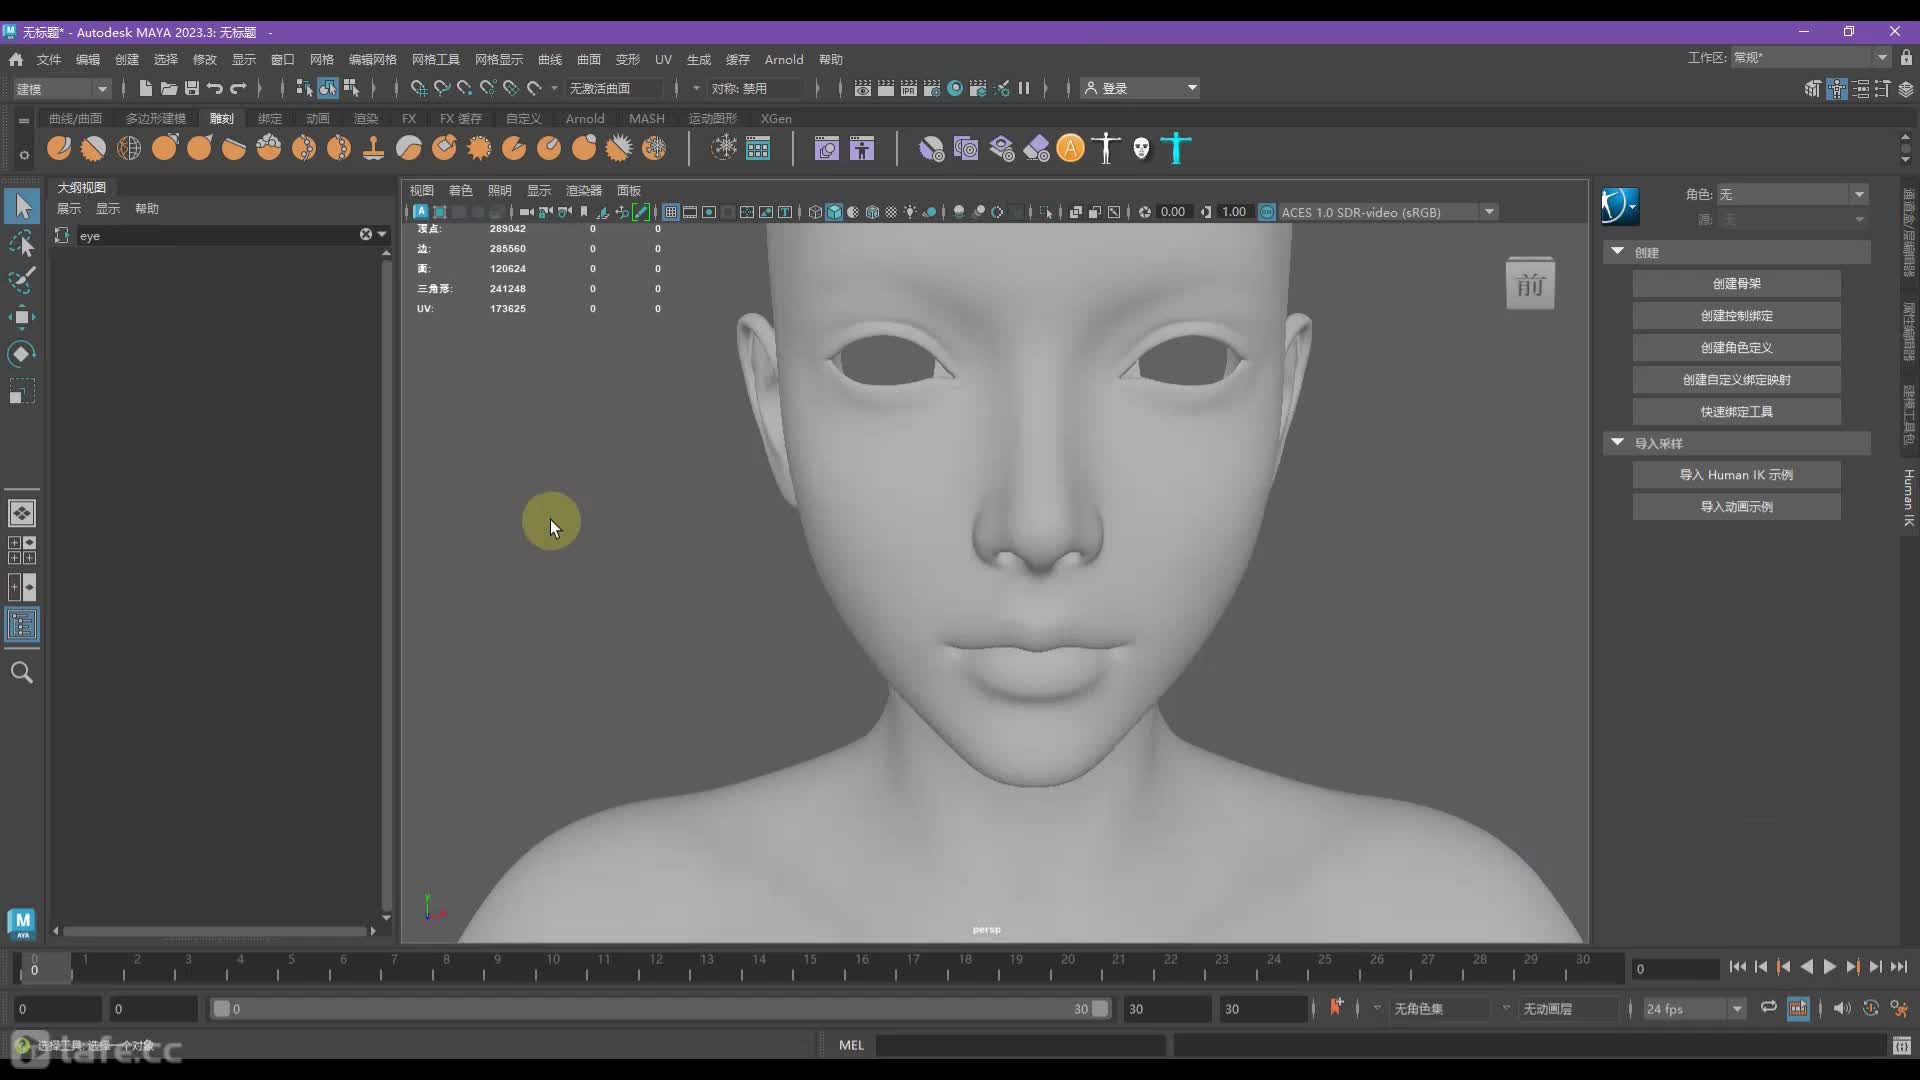Click the outliner search field containing eye
This screenshot has height=1080, width=1920.
[x=216, y=235]
